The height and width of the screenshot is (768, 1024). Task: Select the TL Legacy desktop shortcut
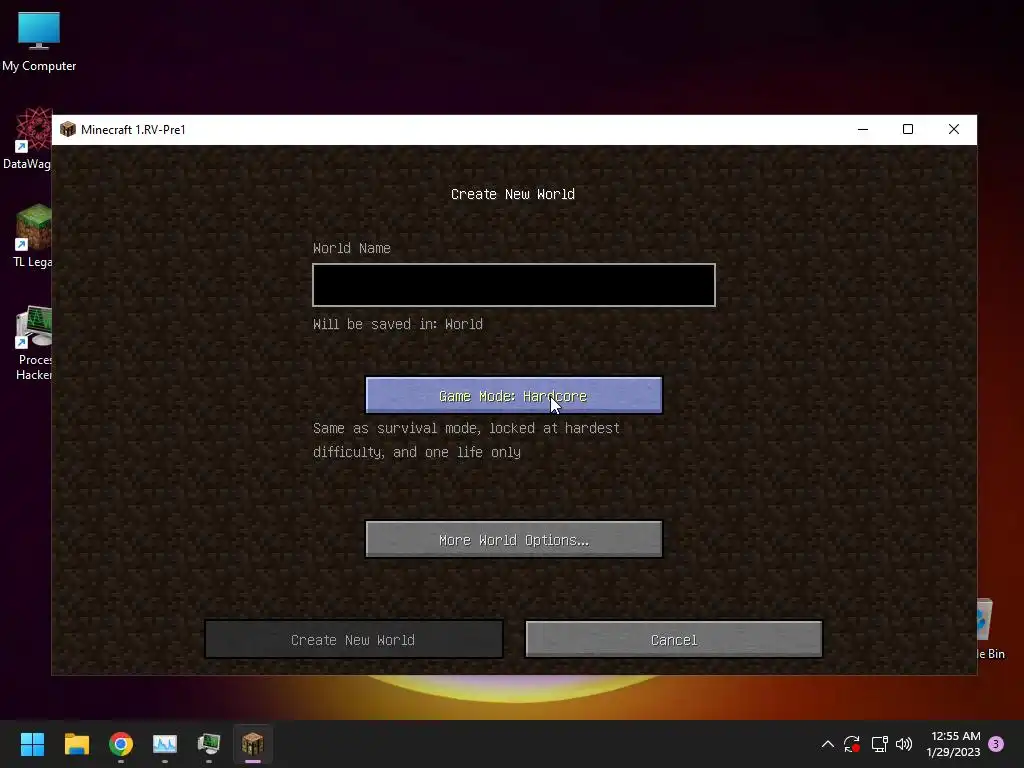tap(32, 236)
